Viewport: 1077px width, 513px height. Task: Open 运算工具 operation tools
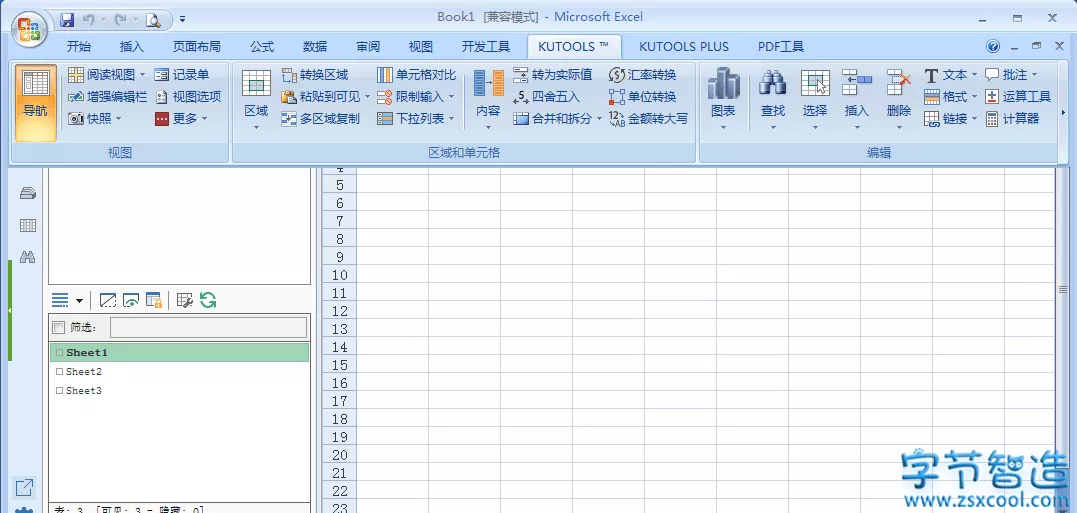(1019, 97)
